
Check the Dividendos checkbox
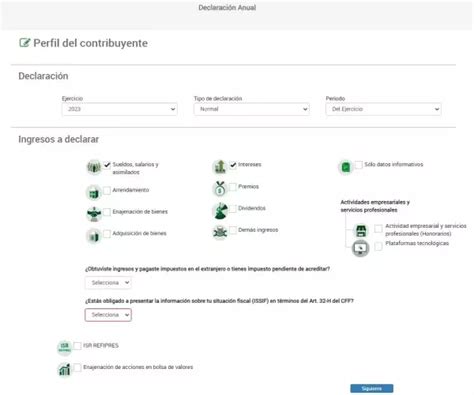coord(233,208)
